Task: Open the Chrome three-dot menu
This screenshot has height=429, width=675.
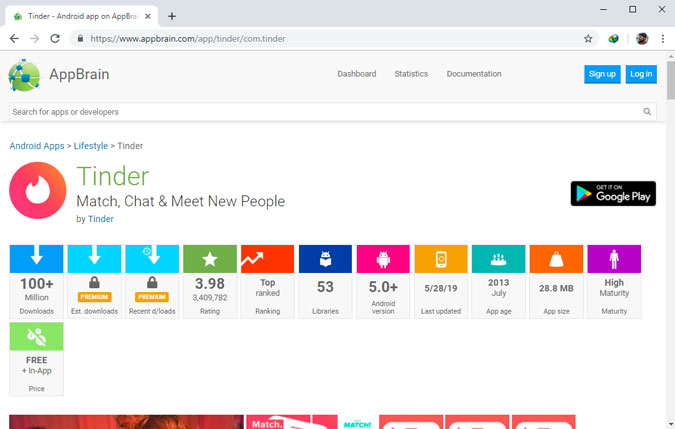Action: (x=663, y=39)
